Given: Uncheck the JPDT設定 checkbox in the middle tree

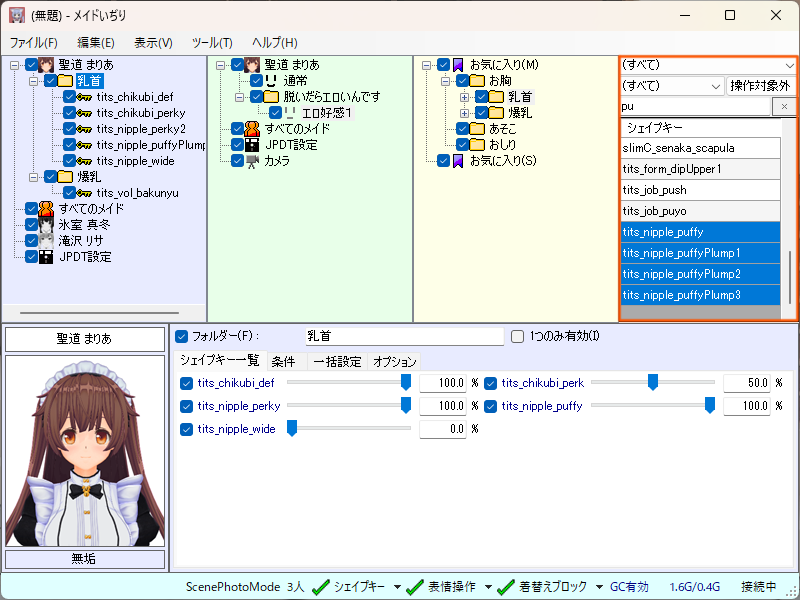Looking at the screenshot, I should [x=237, y=144].
